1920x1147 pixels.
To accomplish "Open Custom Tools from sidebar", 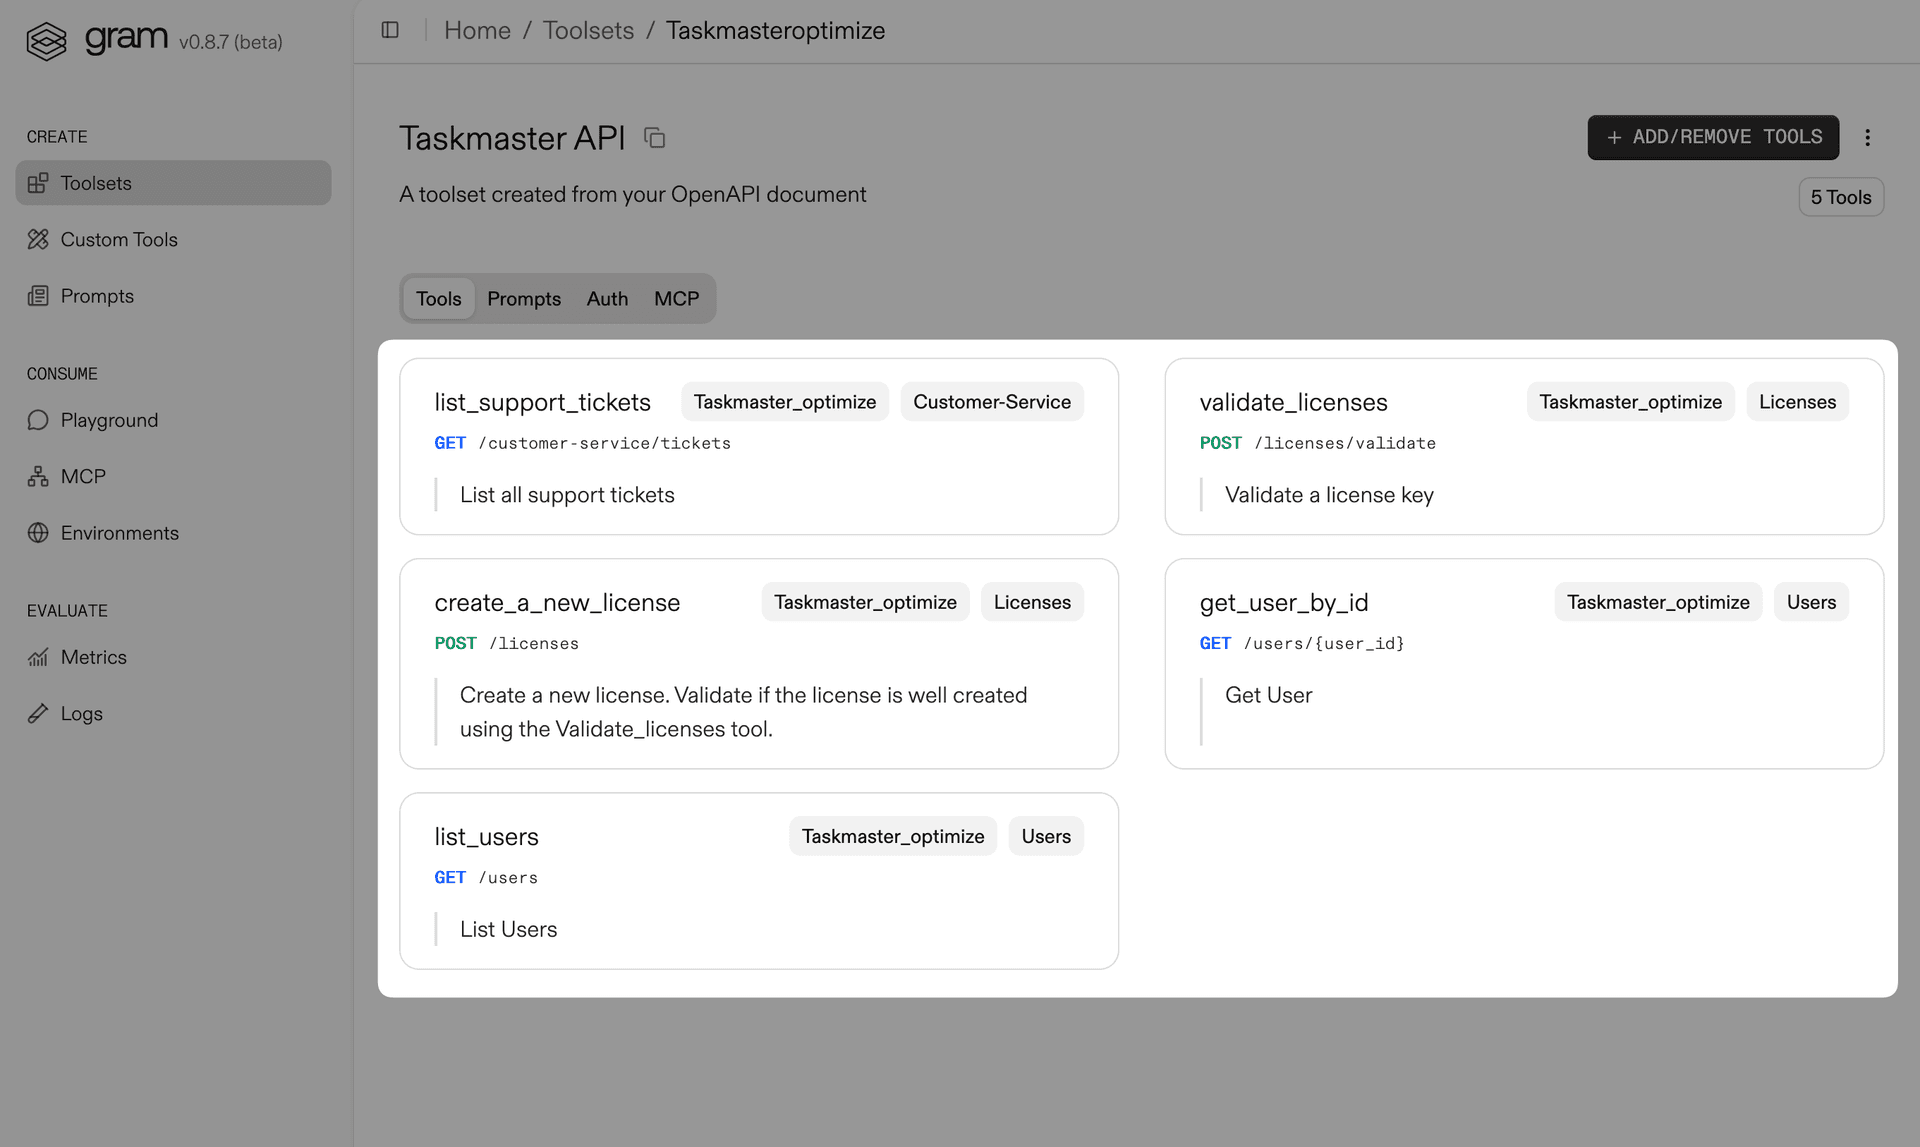I will coord(118,240).
